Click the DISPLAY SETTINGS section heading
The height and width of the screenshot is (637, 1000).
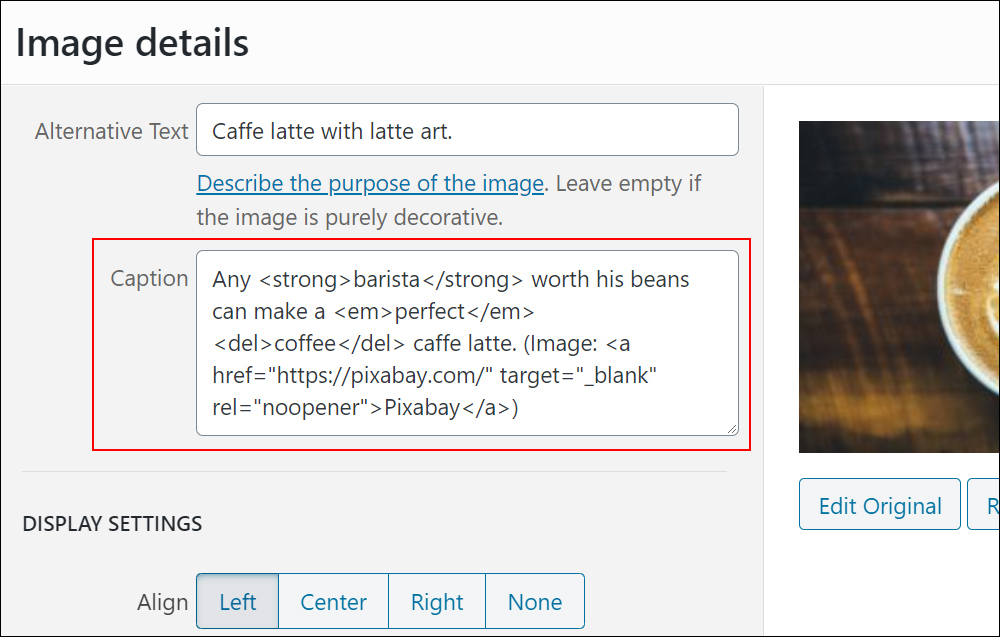(x=112, y=524)
